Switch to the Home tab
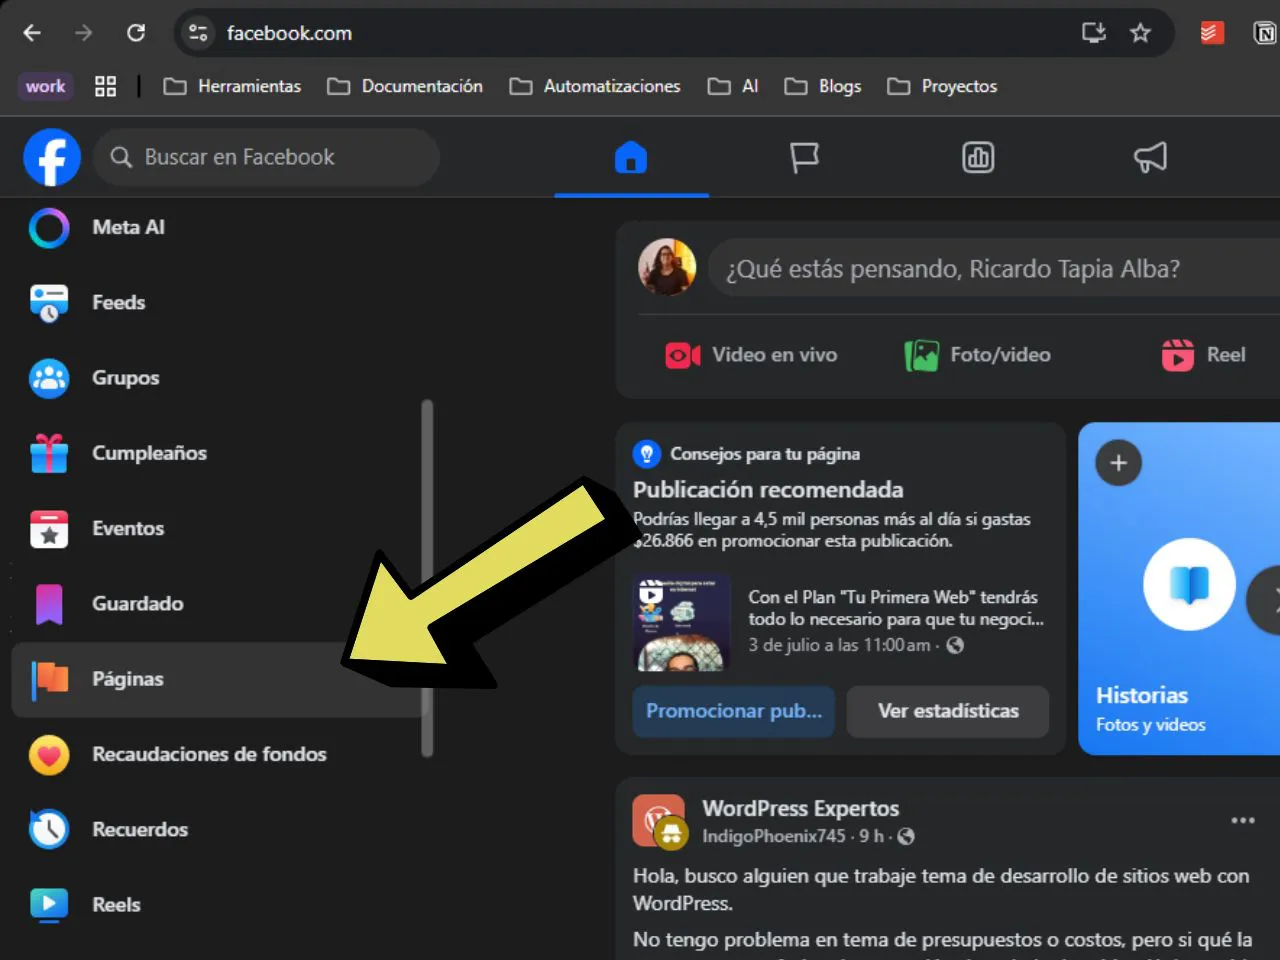The width and height of the screenshot is (1280, 960). click(631, 158)
